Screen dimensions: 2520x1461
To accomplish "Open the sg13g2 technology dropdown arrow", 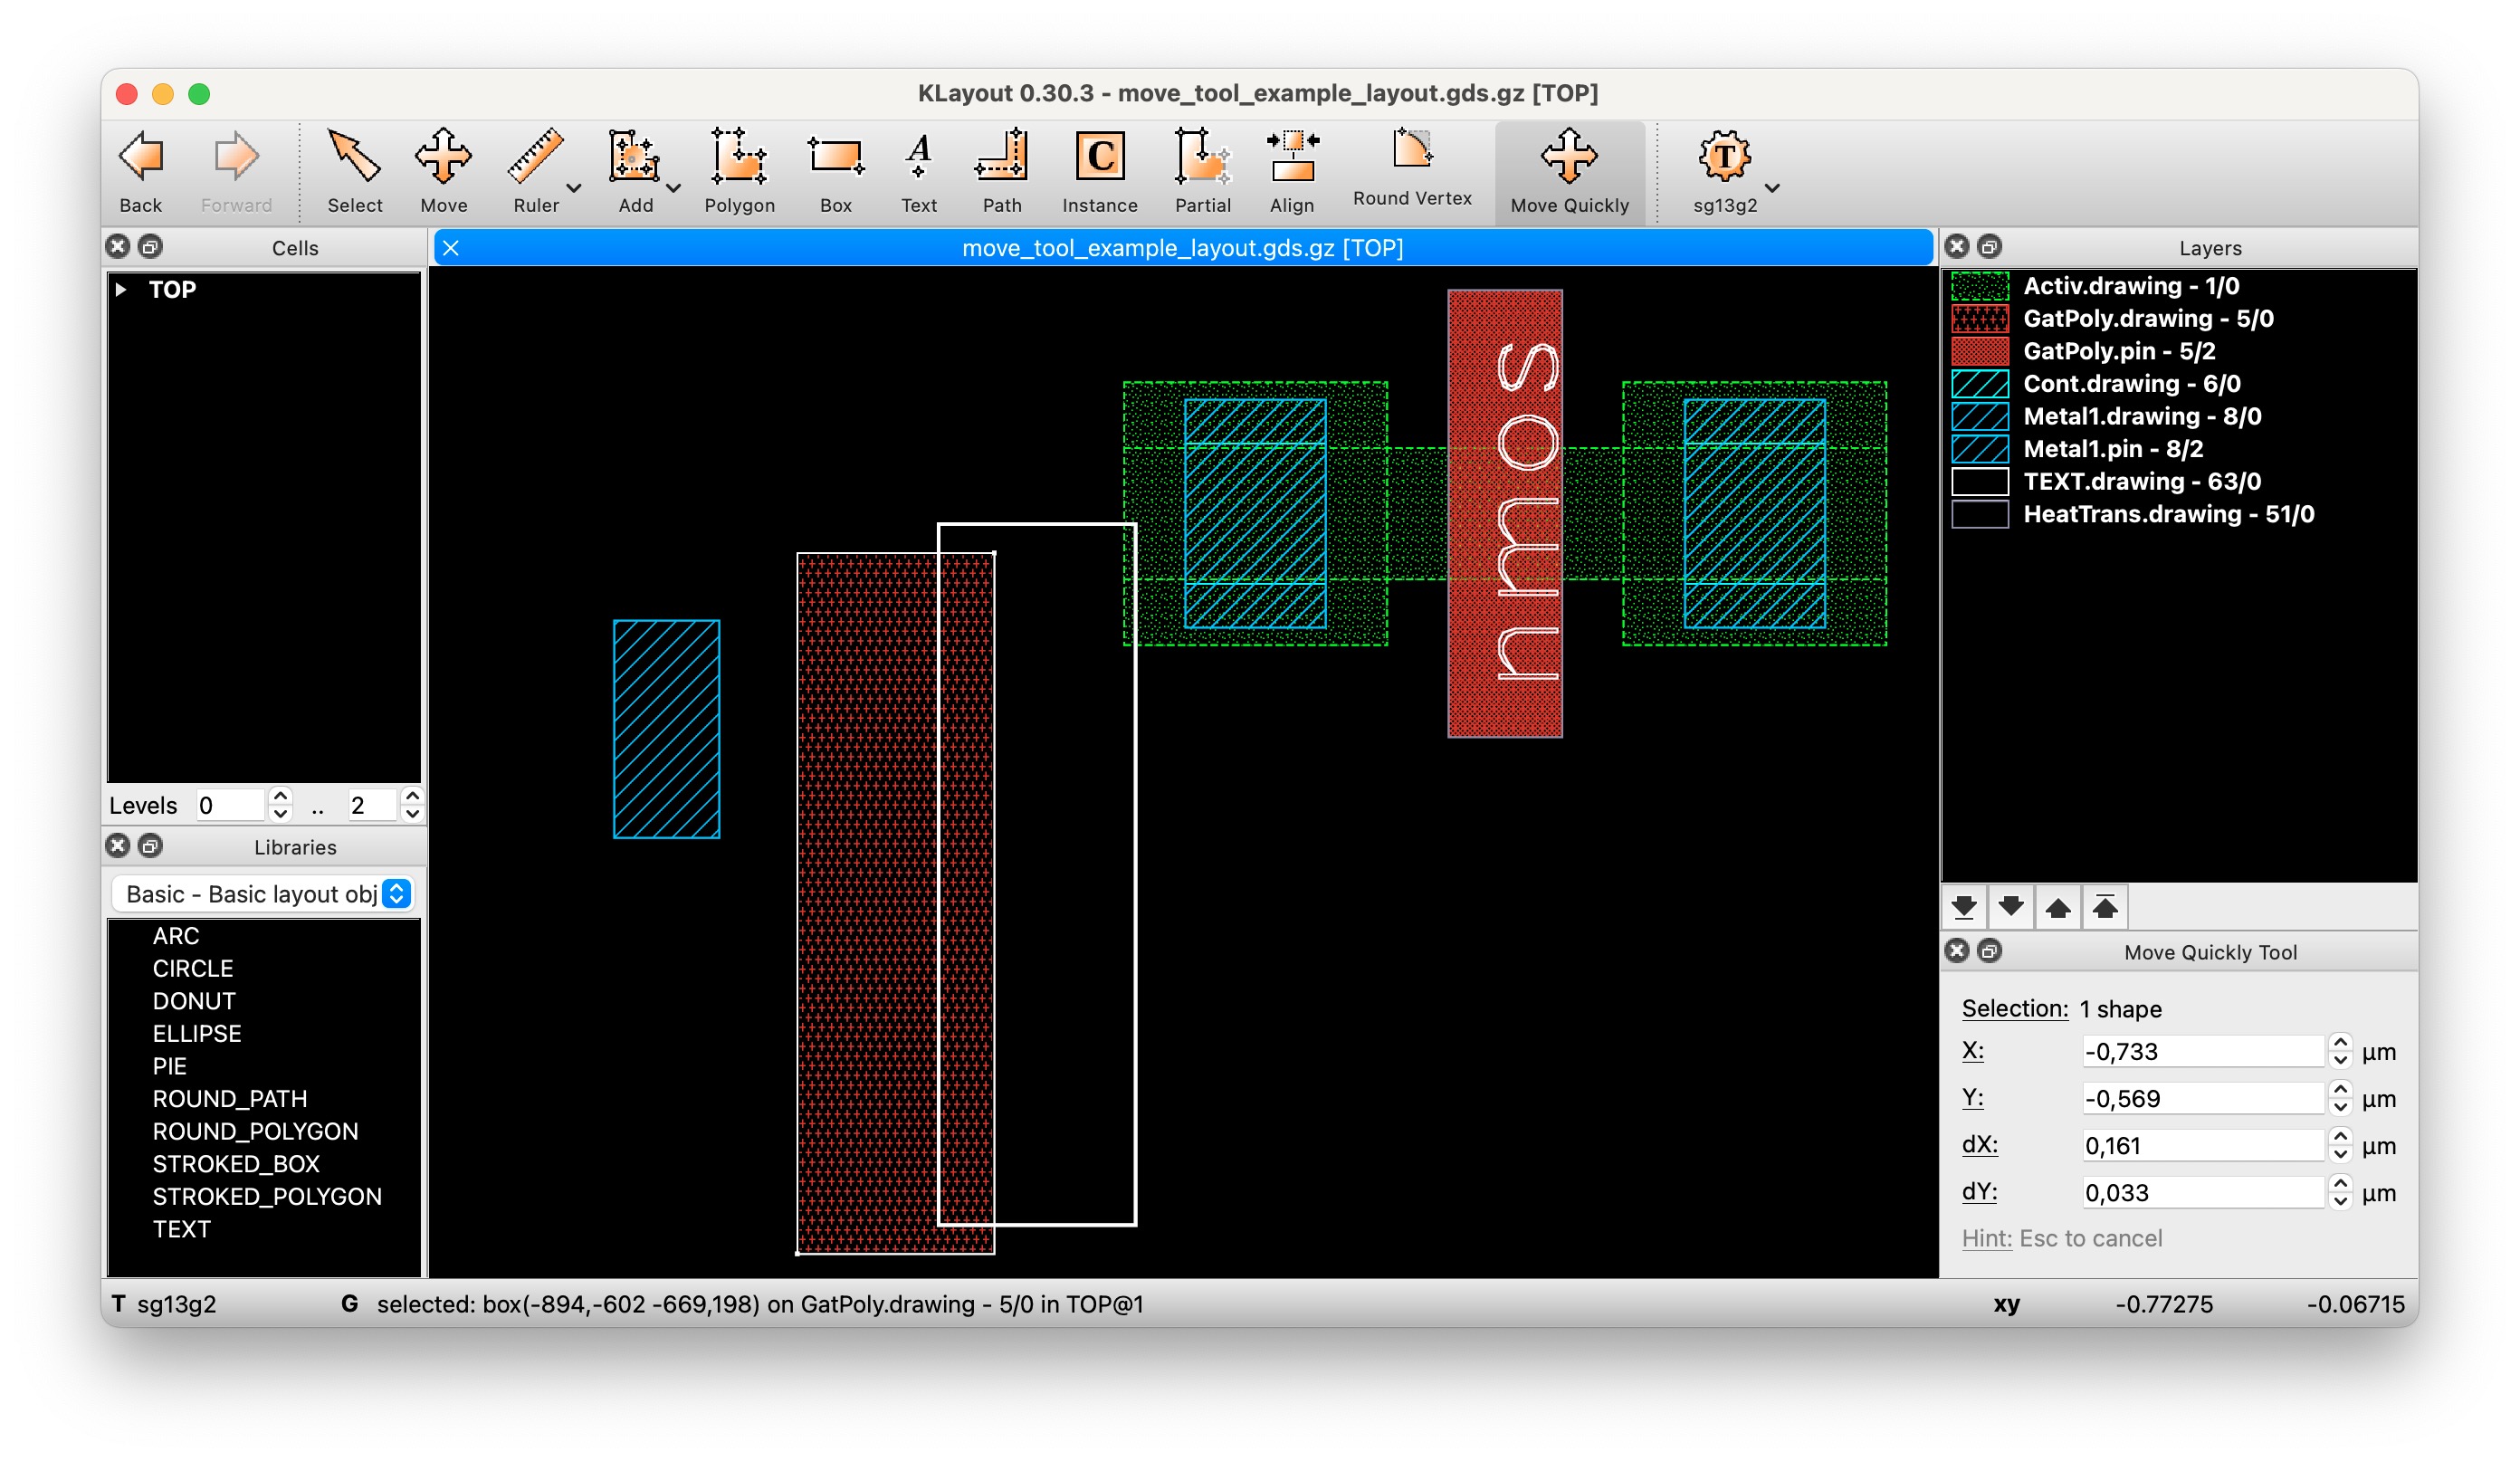I will point(1772,188).
